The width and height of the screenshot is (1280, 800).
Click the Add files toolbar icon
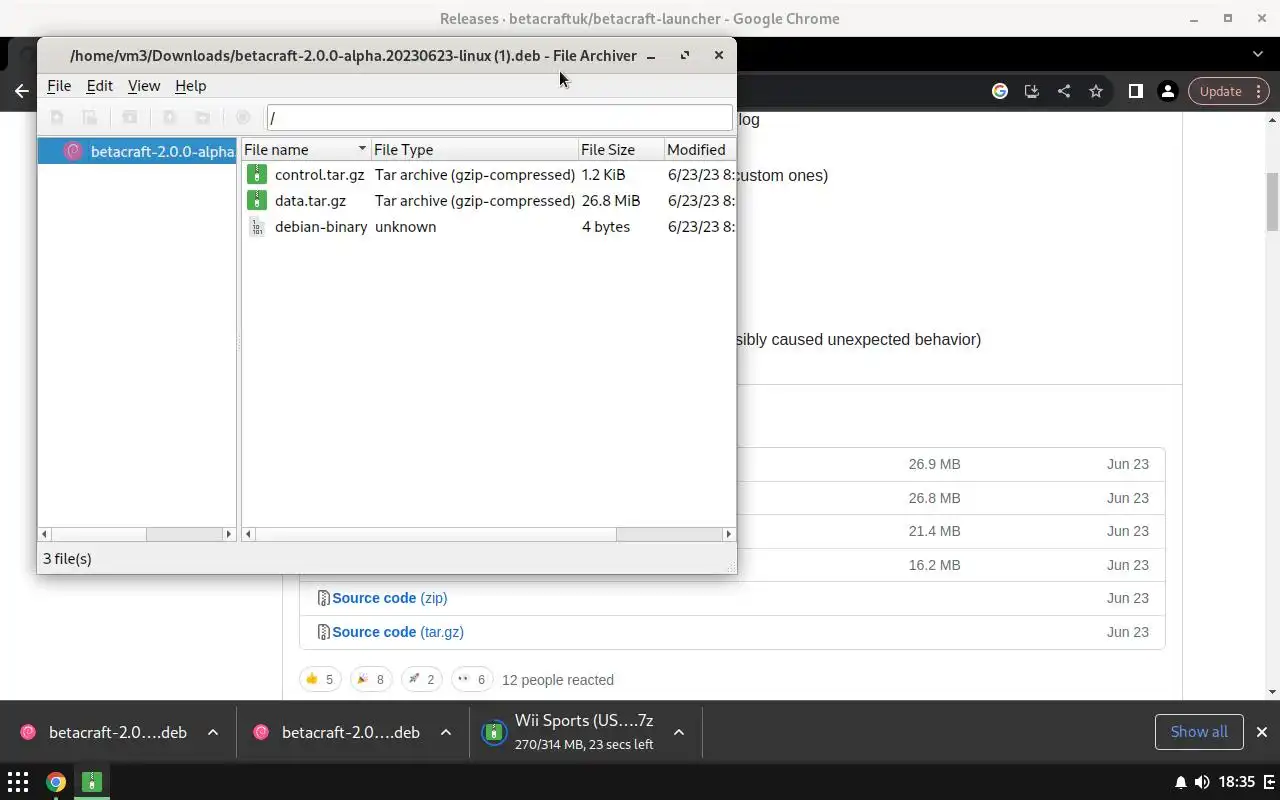(170, 117)
